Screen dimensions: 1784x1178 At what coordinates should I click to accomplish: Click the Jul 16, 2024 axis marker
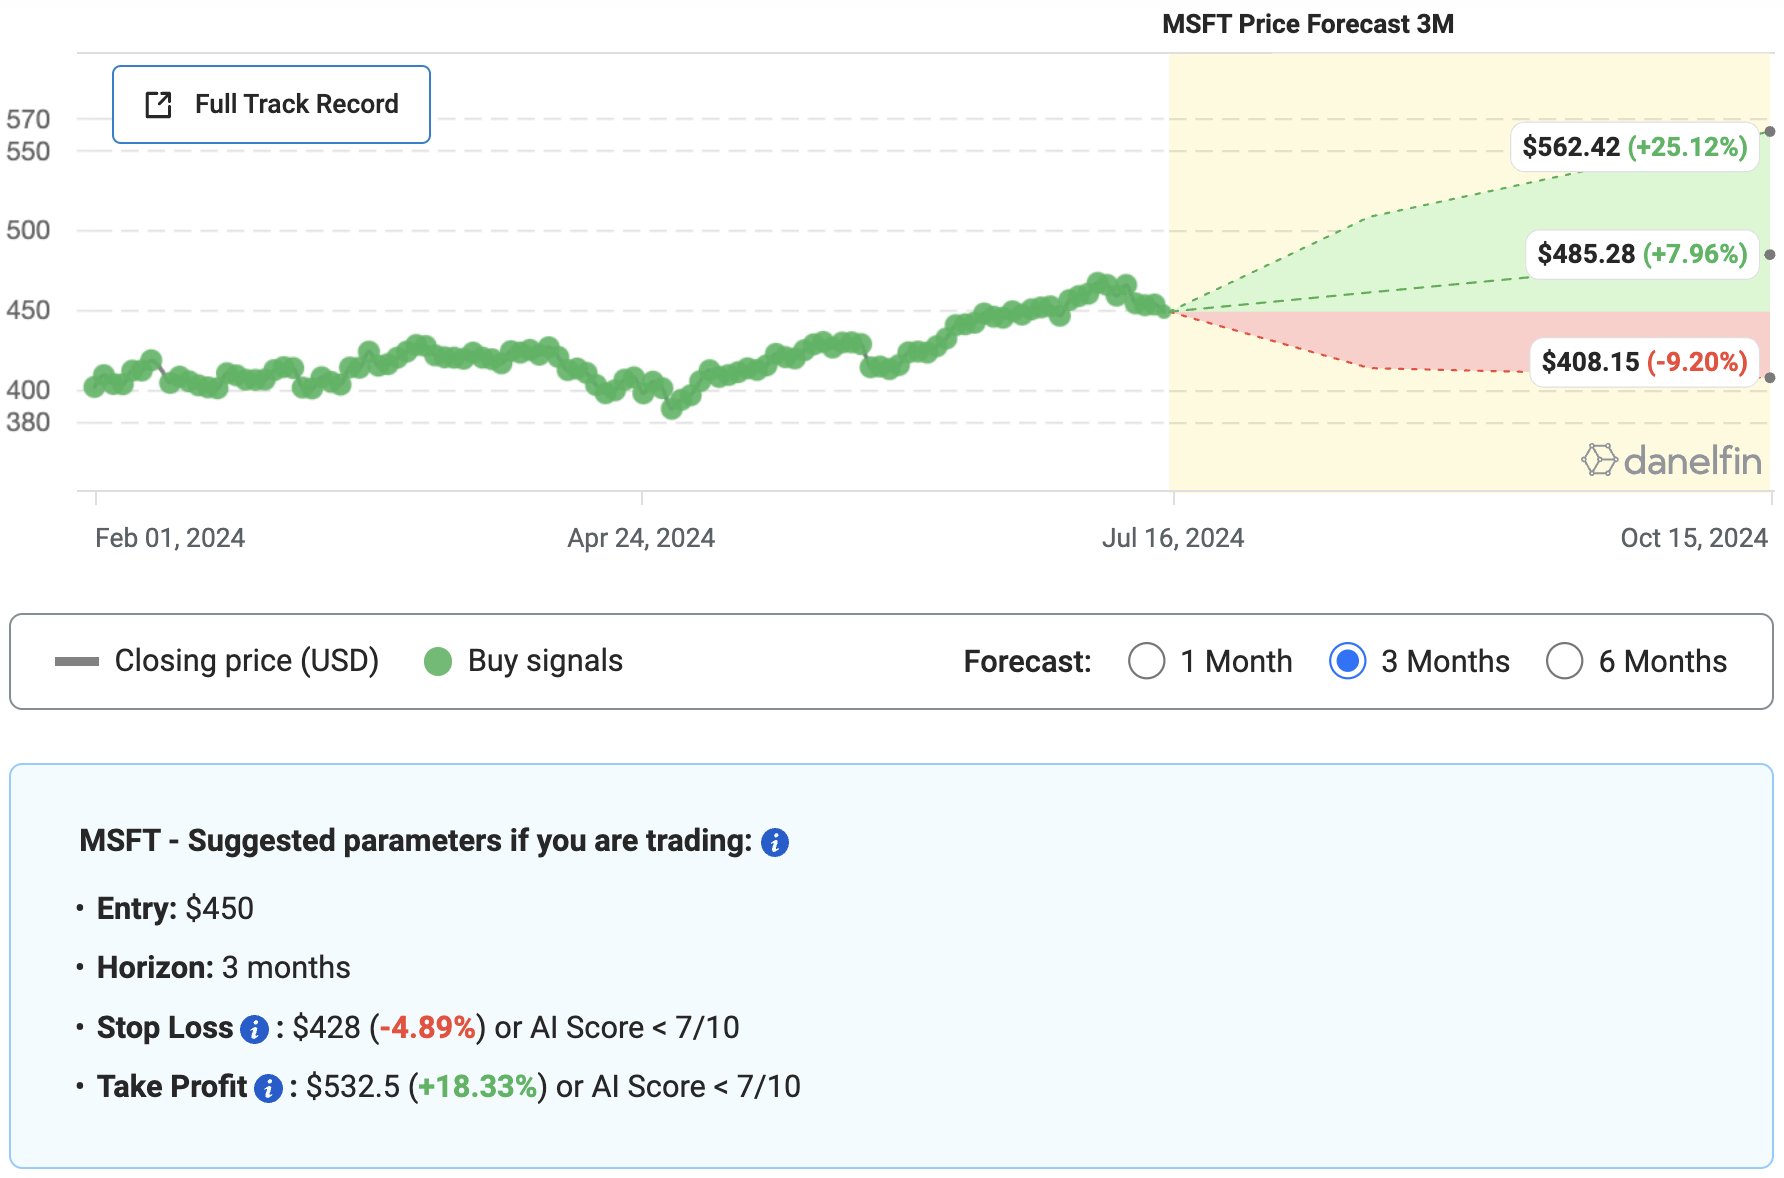tap(1172, 538)
